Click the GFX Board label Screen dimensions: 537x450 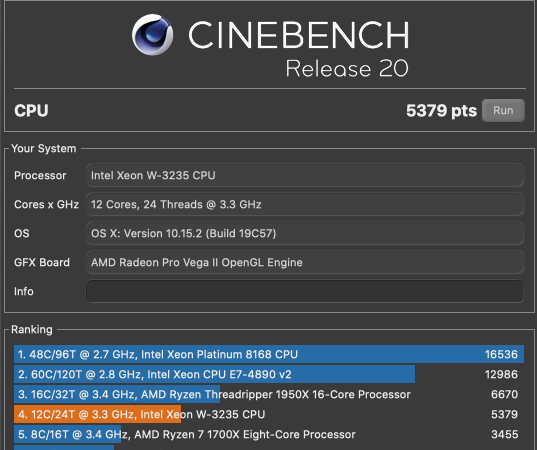(x=42, y=263)
